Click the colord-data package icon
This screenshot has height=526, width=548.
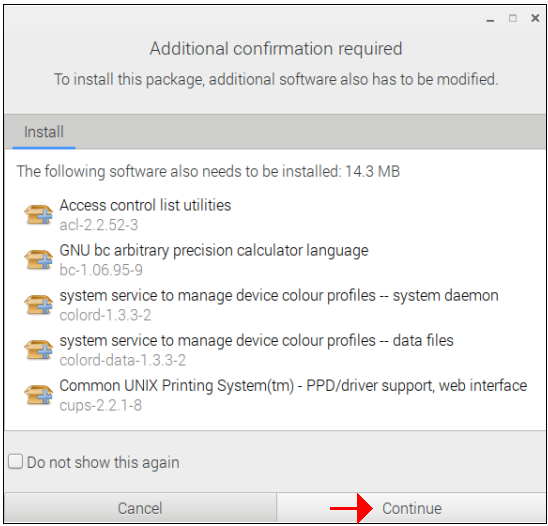point(38,350)
